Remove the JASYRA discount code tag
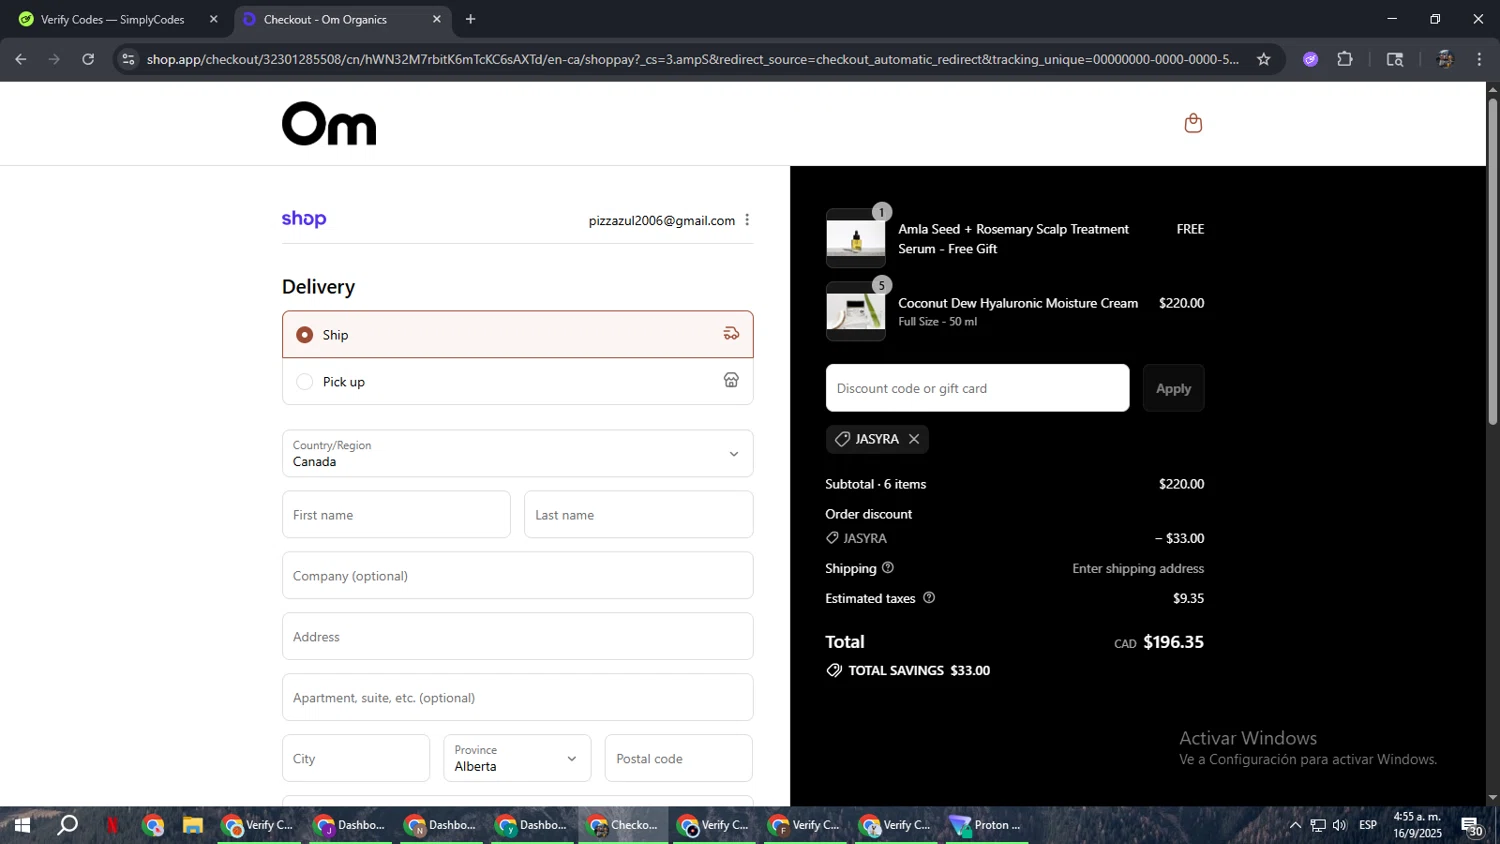Image resolution: width=1500 pixels, height=844 pixels. click(914, 439)
